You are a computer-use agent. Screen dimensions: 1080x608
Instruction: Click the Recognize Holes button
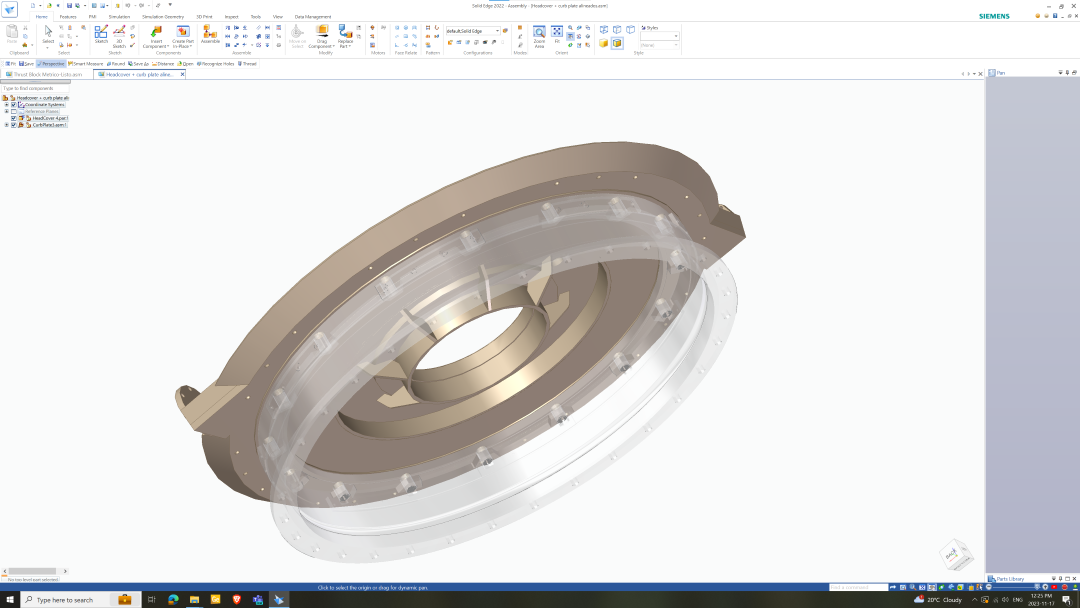point(216,63)
